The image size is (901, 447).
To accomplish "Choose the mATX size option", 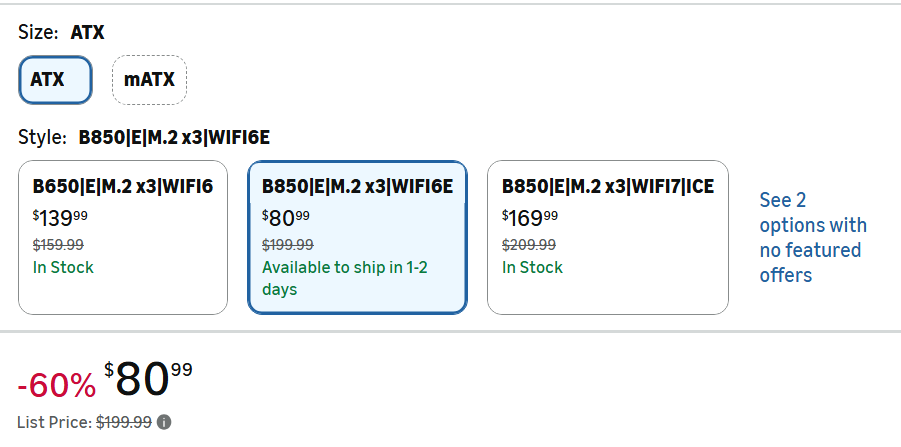I will [149, 80].
